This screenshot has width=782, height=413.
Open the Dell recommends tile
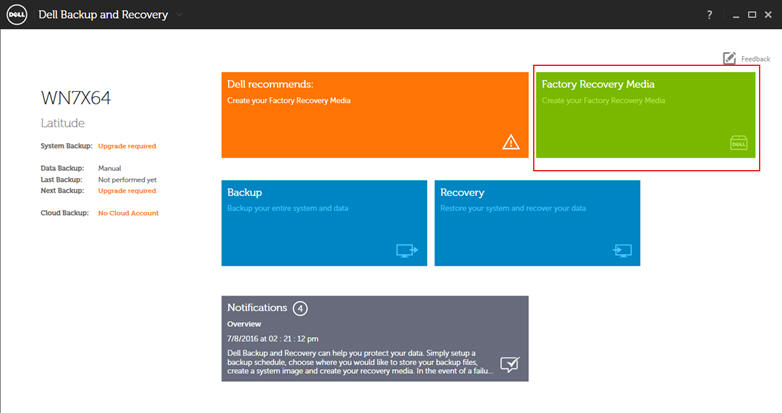[375, 115]
